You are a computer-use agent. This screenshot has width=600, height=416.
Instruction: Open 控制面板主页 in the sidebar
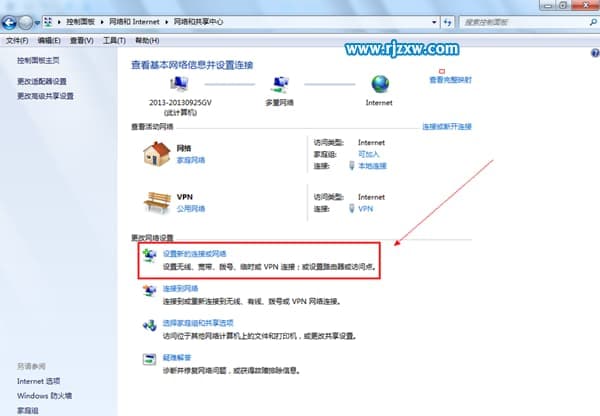[38, 60]
